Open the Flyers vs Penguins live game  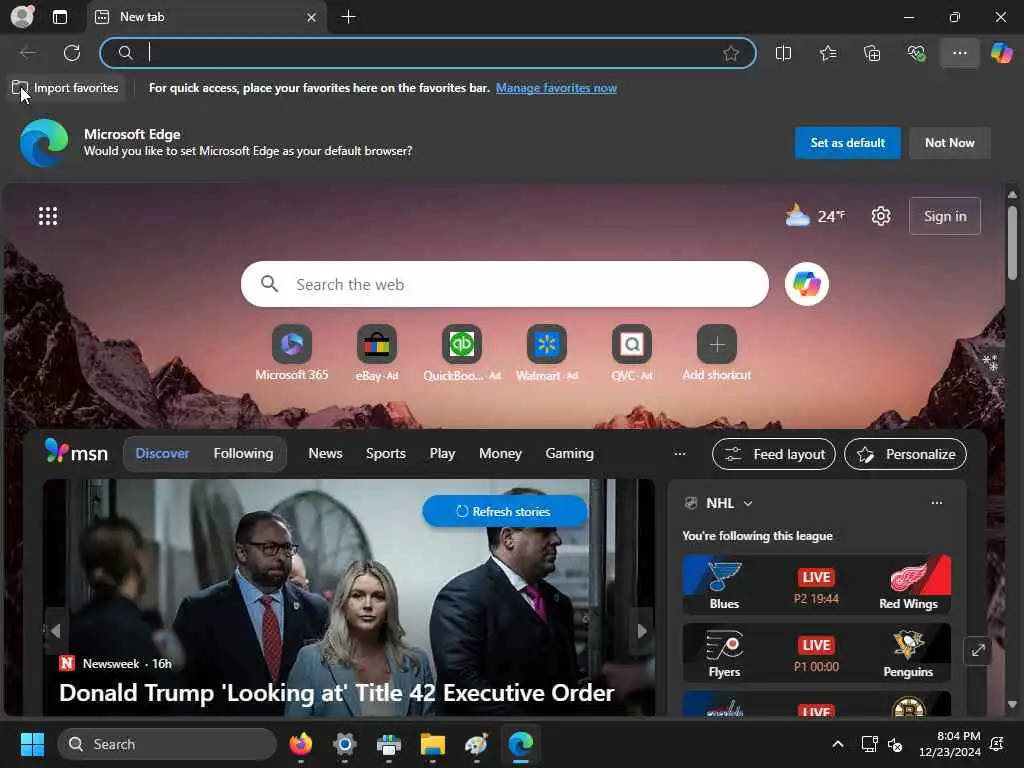(x=816, y=652)
